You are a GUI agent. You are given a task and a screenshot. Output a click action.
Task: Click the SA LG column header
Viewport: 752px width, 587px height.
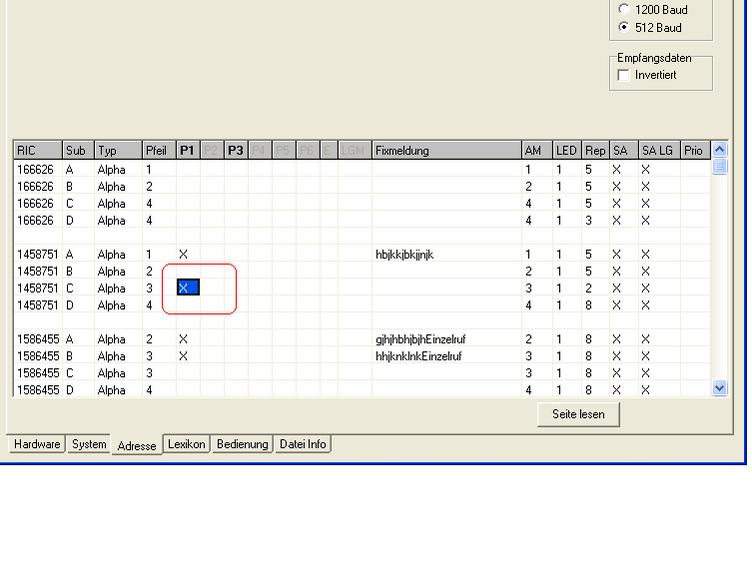(657, 151)
